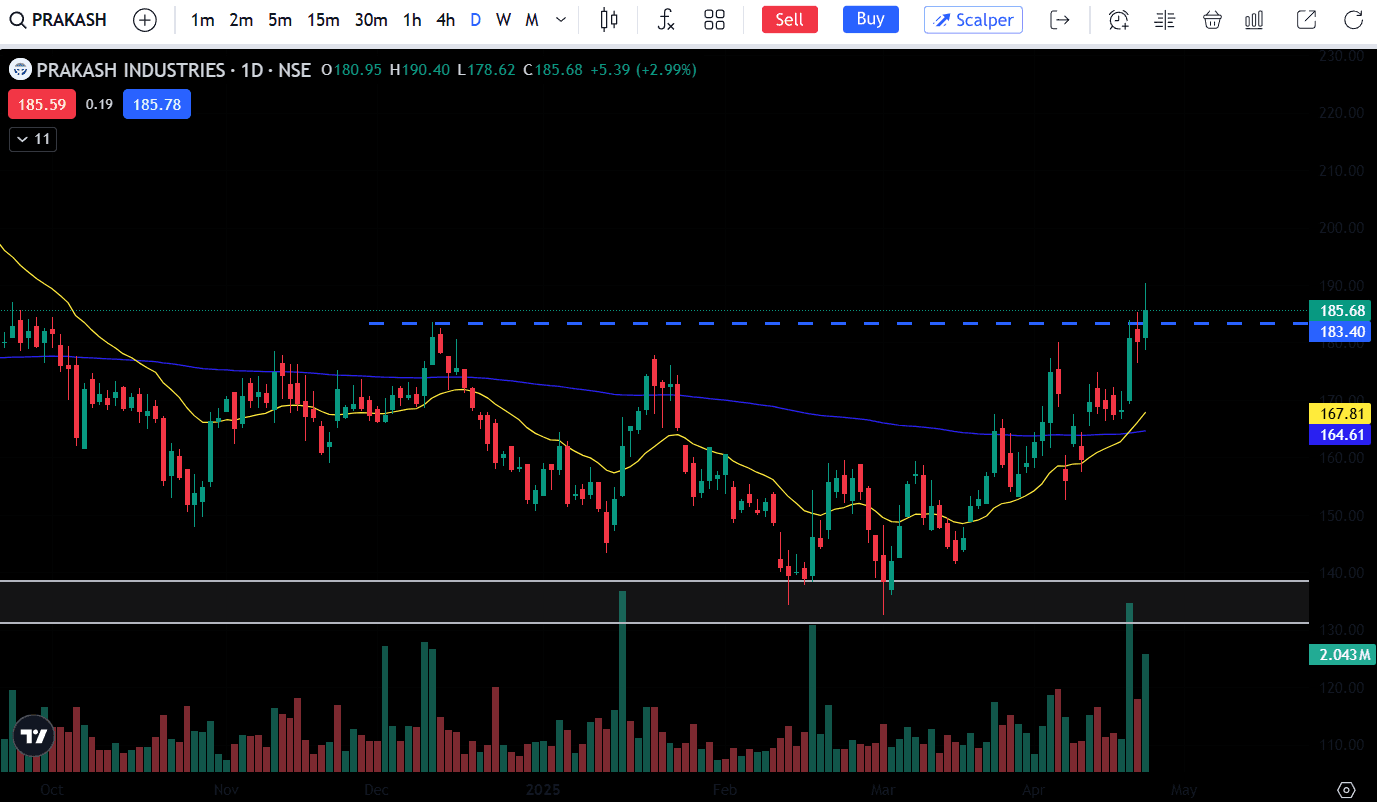Collapse the indicator legend showing 11
Image resolution: width=1377 pixels, height=802 pixels.
33,139
